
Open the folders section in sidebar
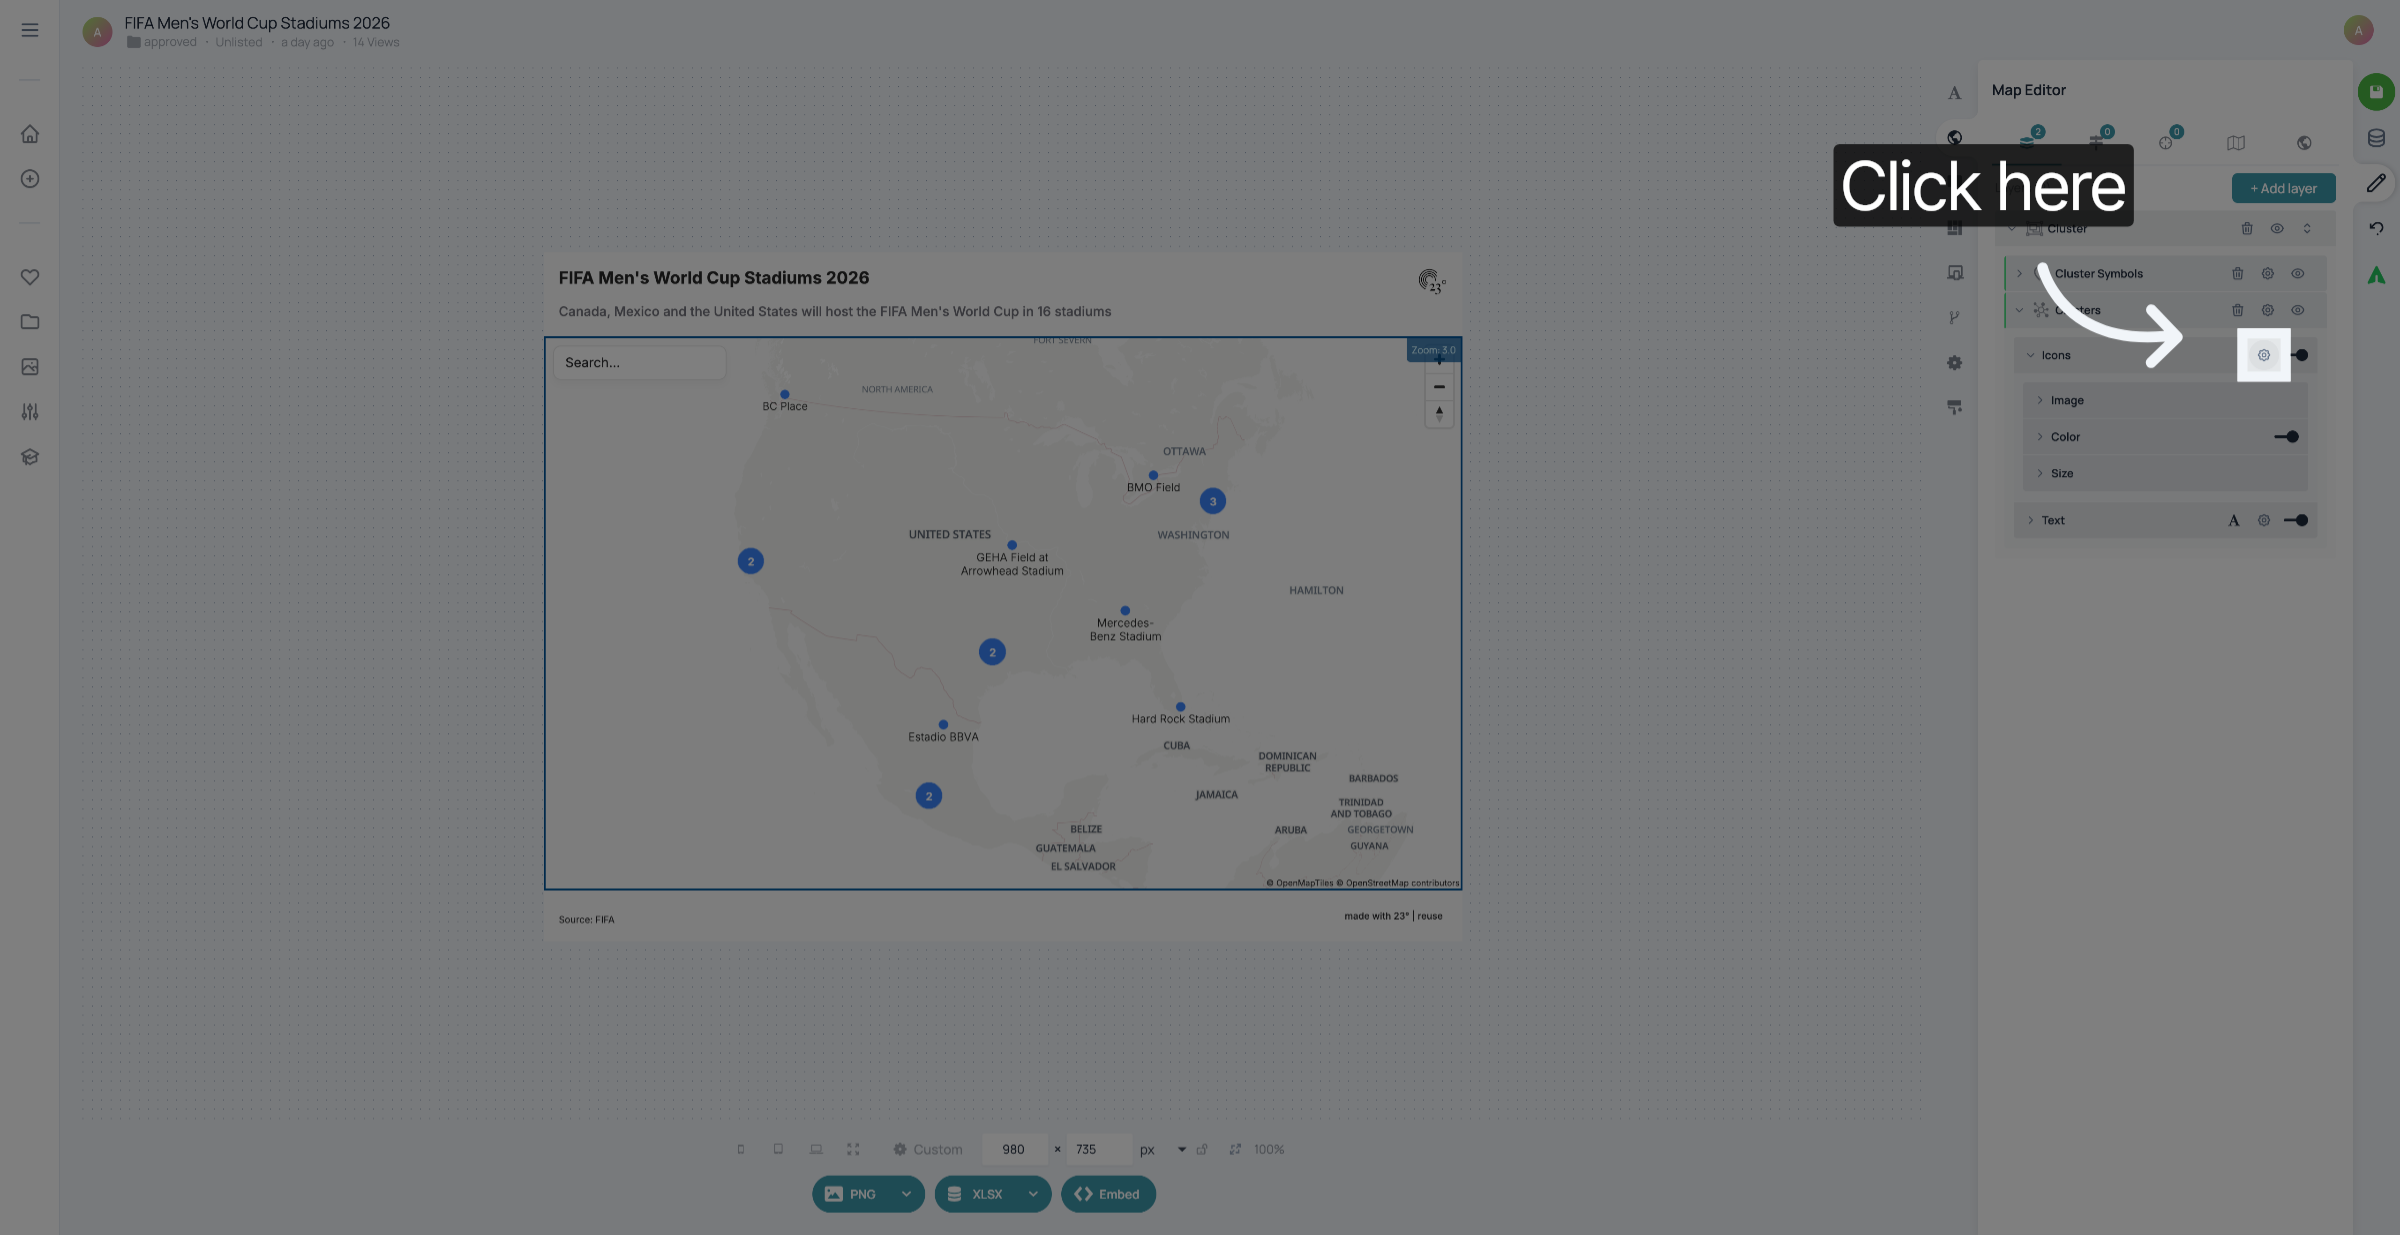pyautogui.click(x=30, y=322)
